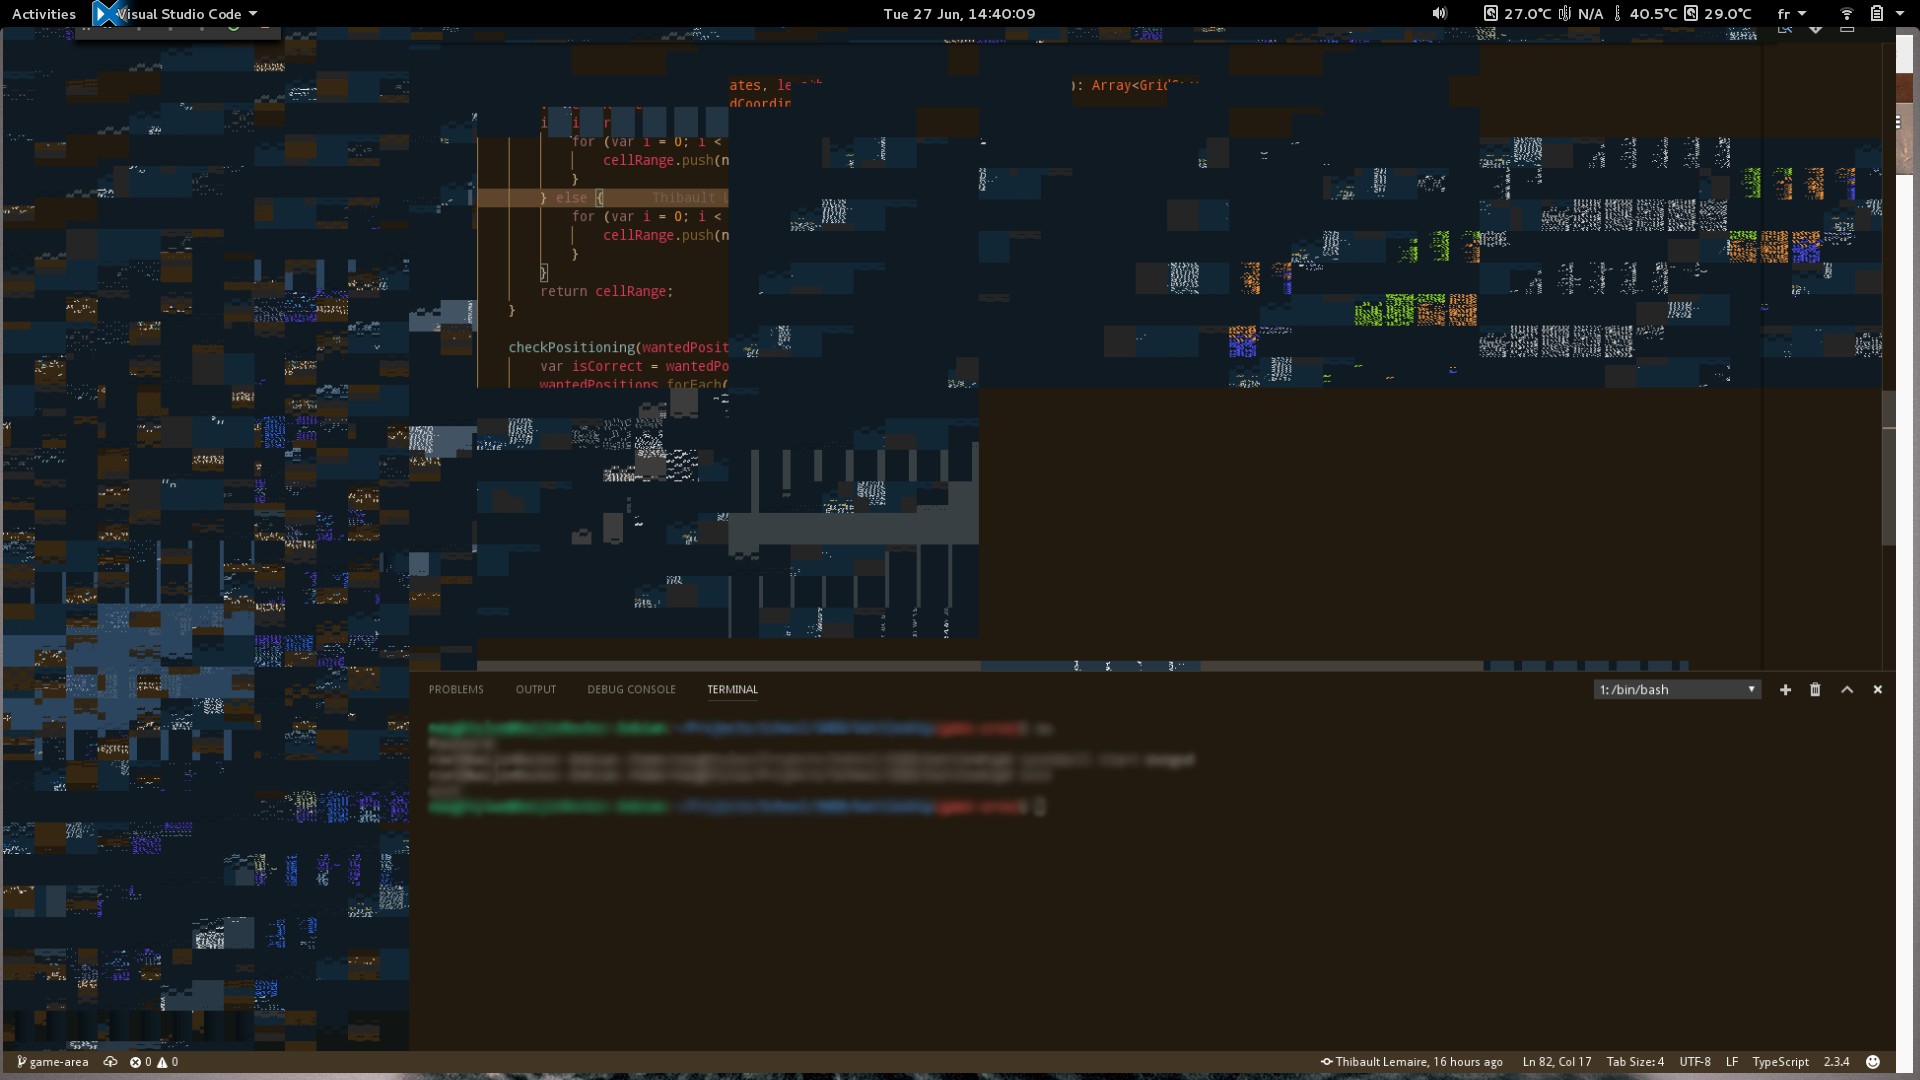Viewport: 1920px width, 1080px height.
Task: Open the errors count in the status bar
Action: tap(141, 1062)
